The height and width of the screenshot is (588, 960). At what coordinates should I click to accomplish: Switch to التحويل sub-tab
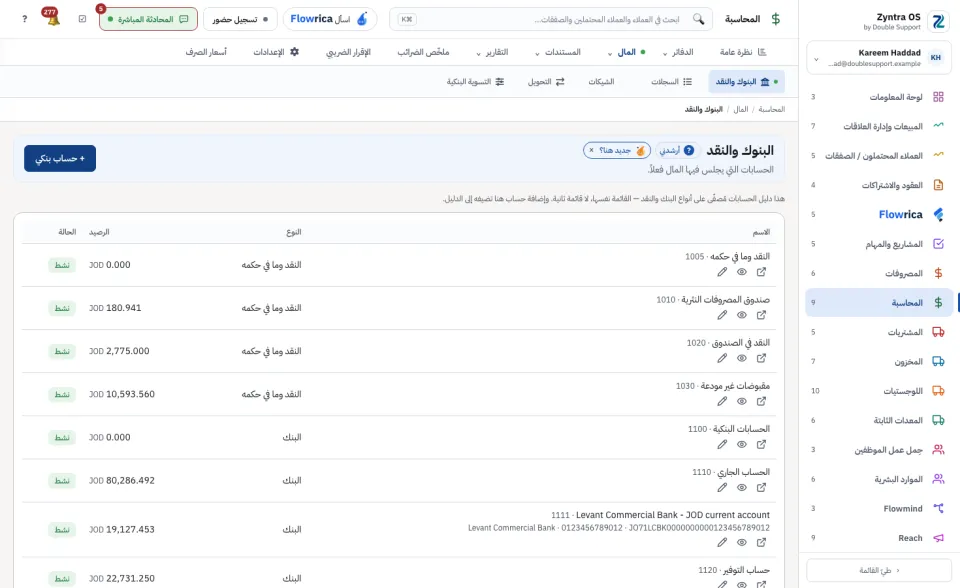coord(546,81)
